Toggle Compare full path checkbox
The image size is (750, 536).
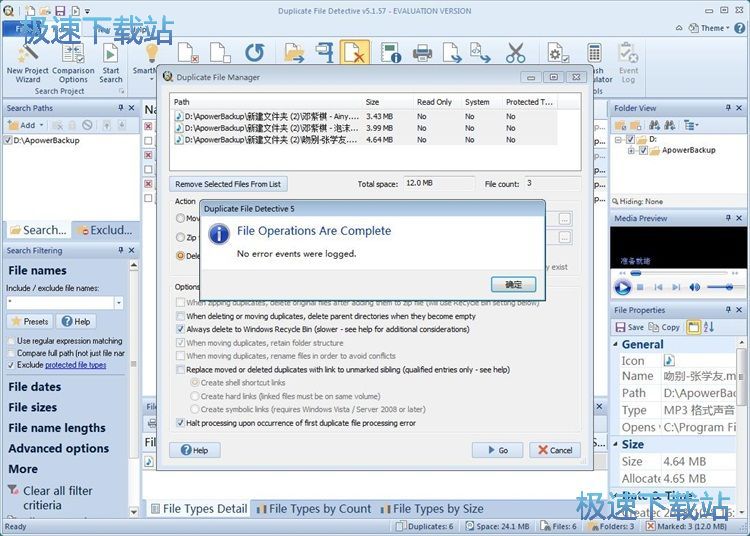click(x=11, y=353)
